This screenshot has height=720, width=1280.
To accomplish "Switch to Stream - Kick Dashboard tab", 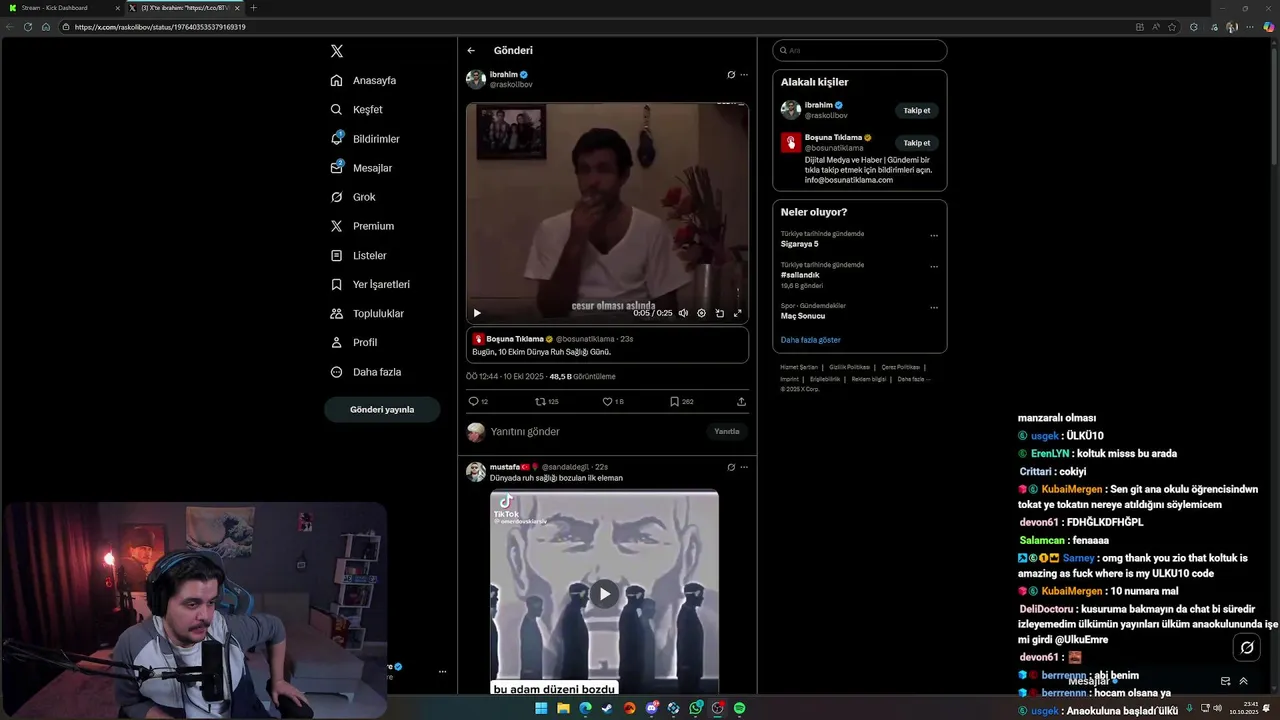I will 60,7.
